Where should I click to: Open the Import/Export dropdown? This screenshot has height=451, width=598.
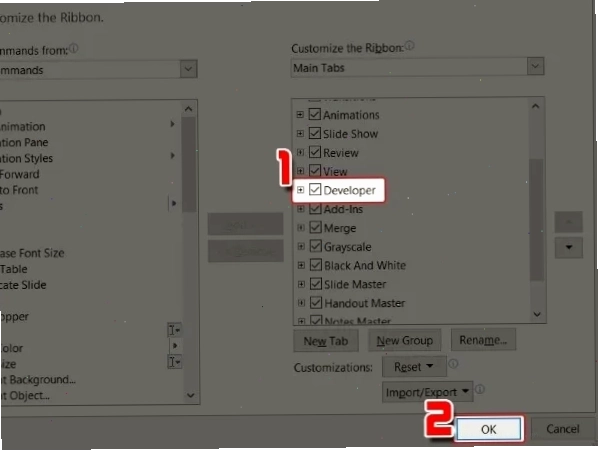pos(428,392)
